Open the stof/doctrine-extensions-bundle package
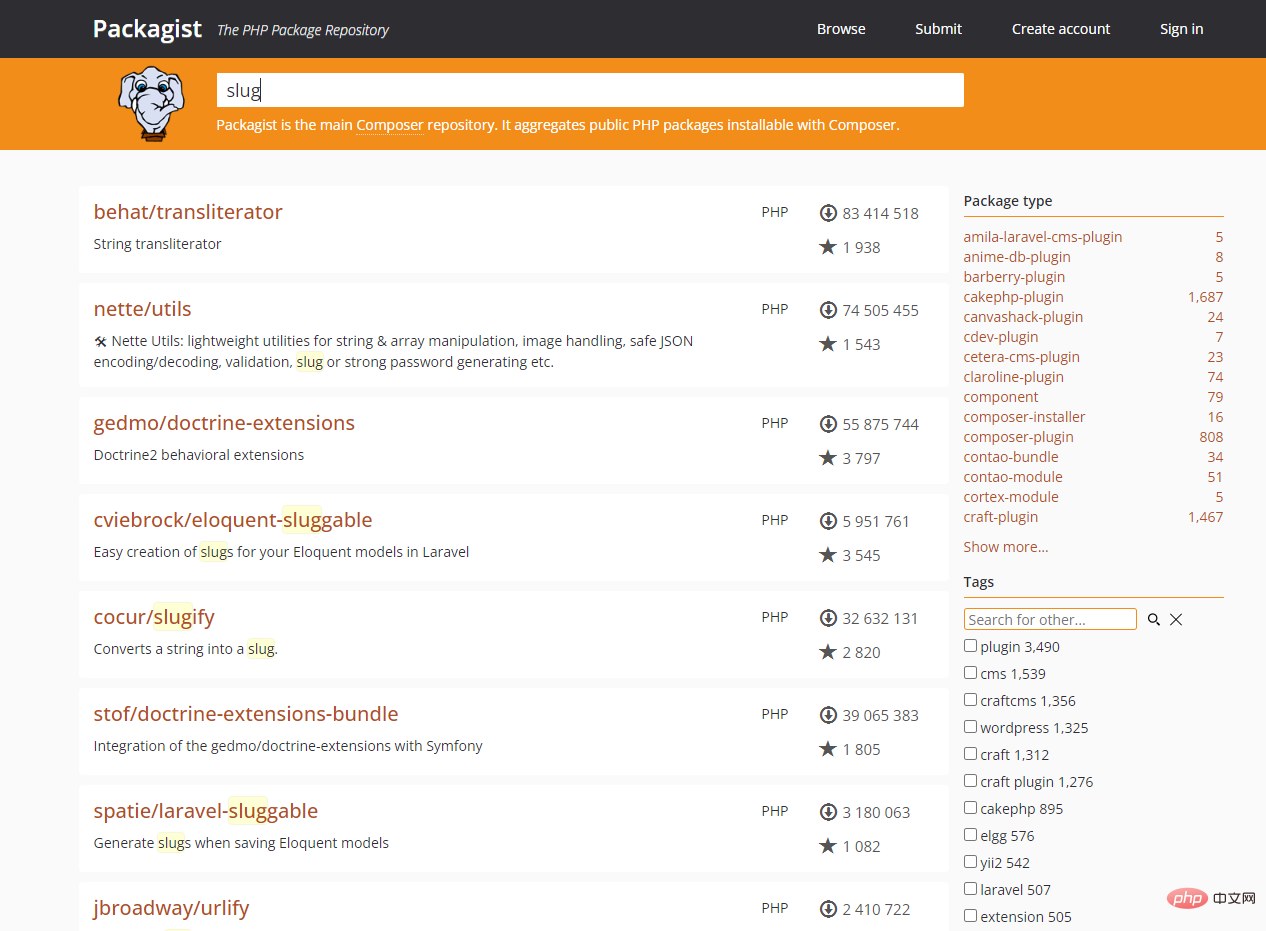Screen dimensions: 1266x931 pyautogui.click(x=246, y=714)
